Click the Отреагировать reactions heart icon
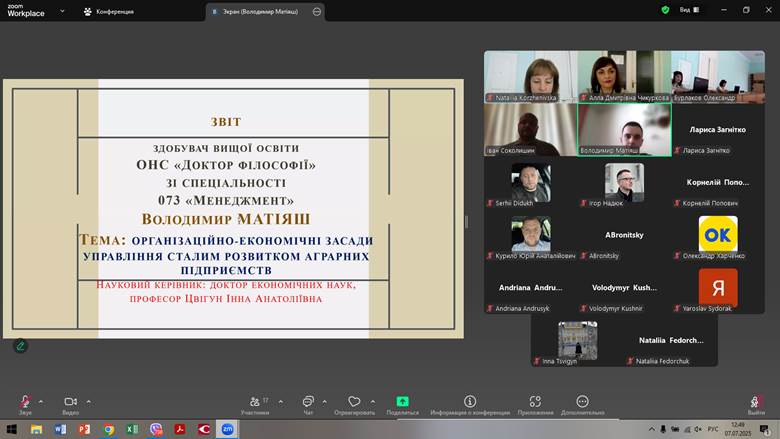The height and width of the screenshot is (439, 780). click(354, 402)
